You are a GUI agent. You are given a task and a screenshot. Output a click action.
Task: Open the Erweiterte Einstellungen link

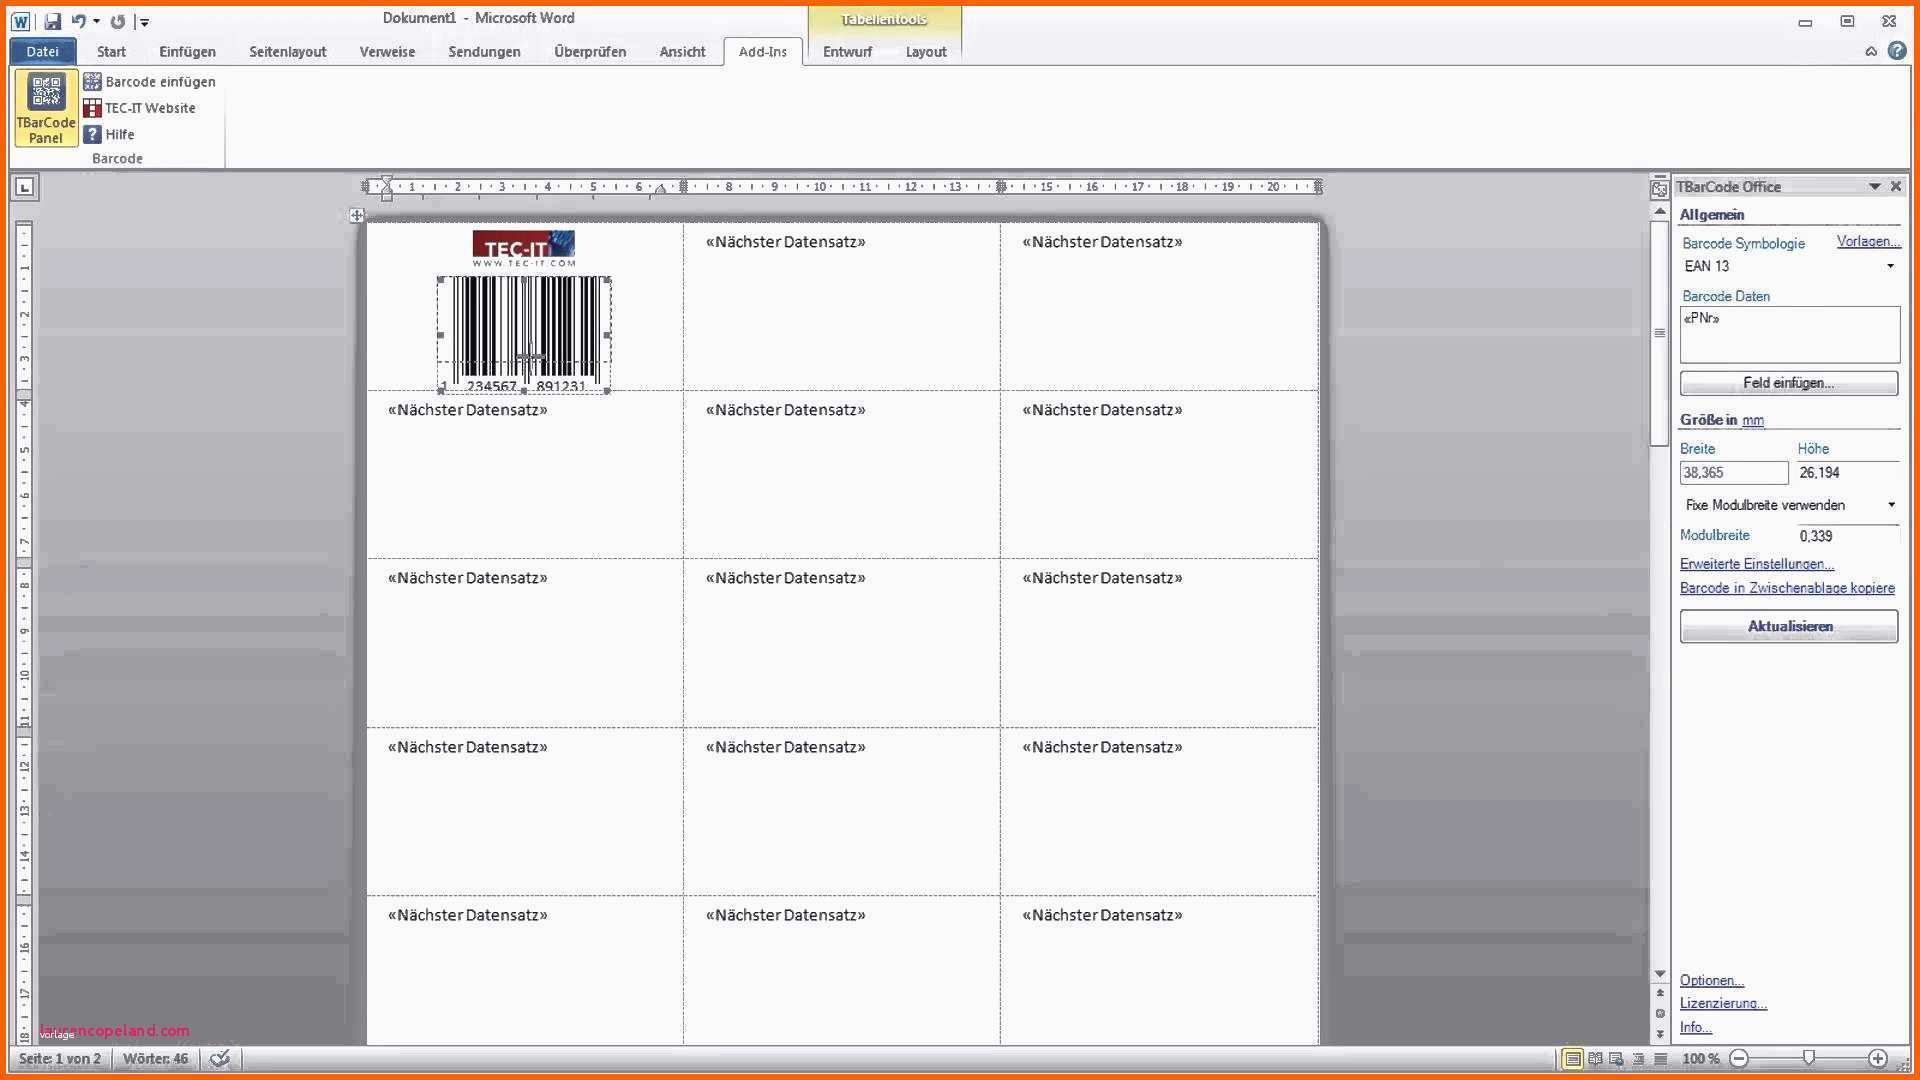[1756, 564]
